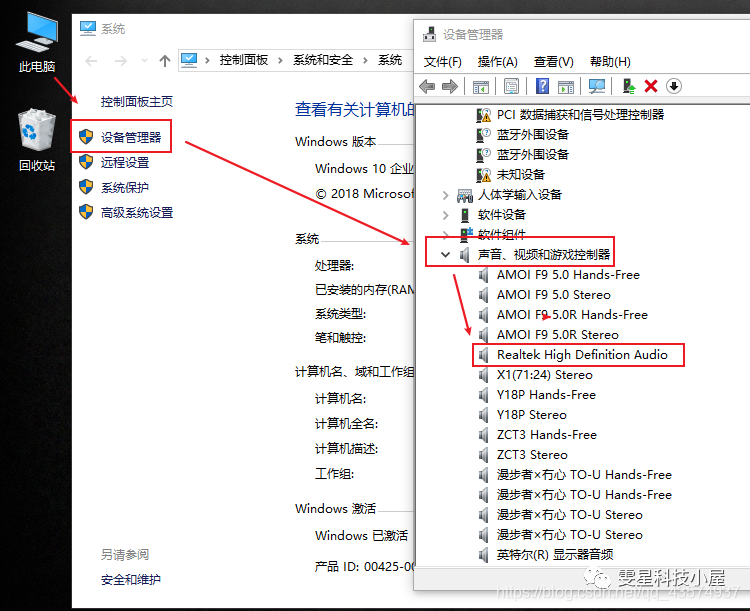Open the 安全和维护 link
750x611 pixels.
[131, 580]
